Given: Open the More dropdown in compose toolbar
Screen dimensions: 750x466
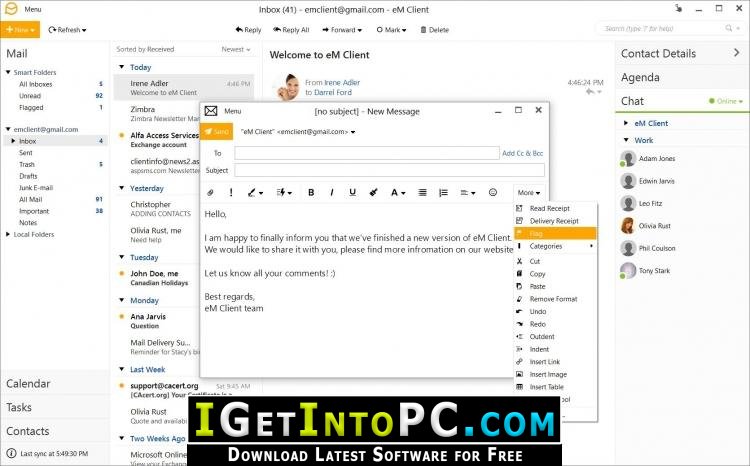Looking at the screenshot, I should [x=529, y=192].
